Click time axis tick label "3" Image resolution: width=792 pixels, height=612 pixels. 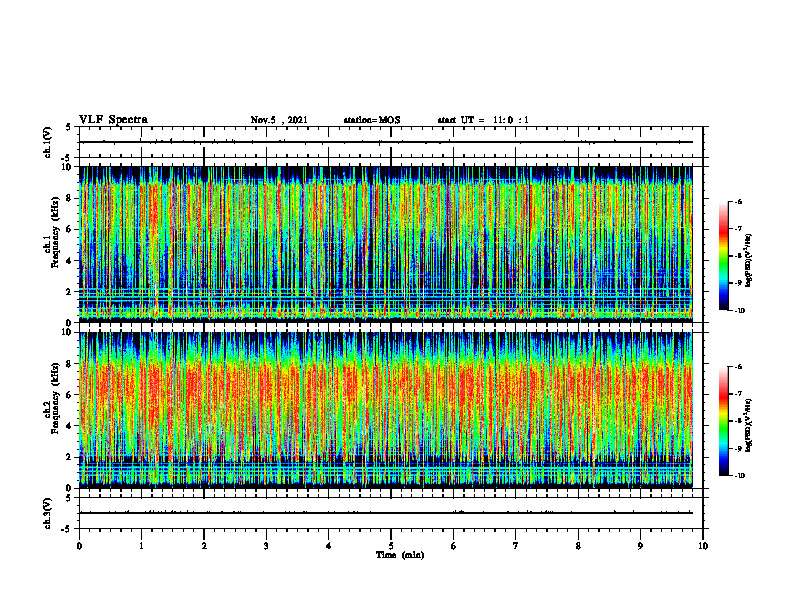pyautogui.click(x=266, y=546)
